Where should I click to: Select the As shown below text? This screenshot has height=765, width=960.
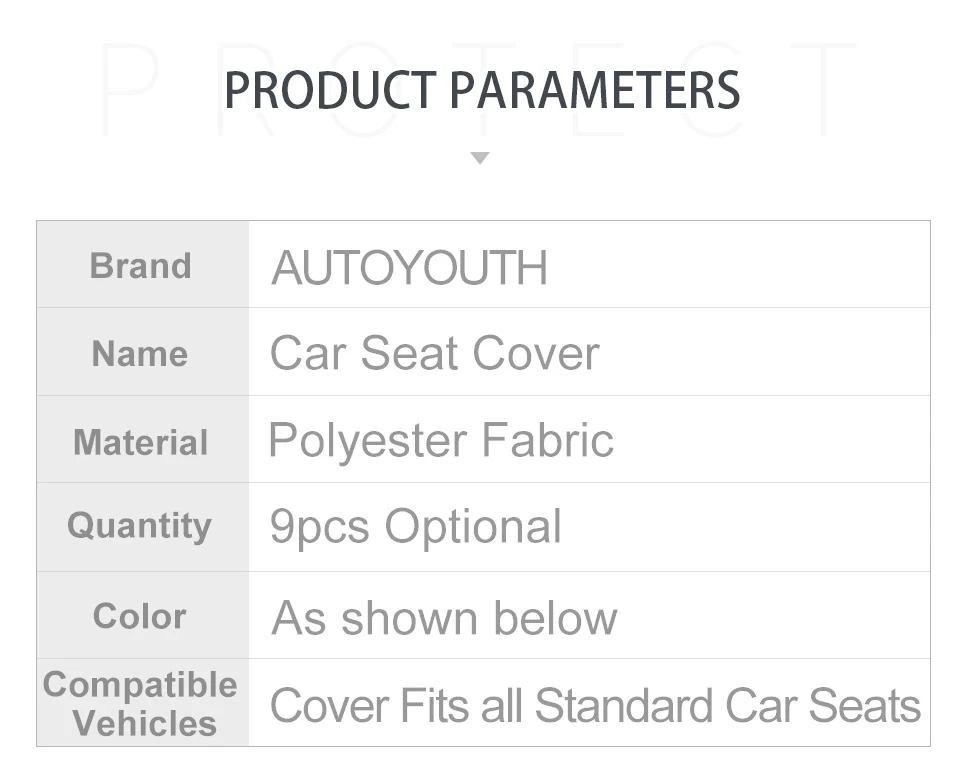coord(444,618)
